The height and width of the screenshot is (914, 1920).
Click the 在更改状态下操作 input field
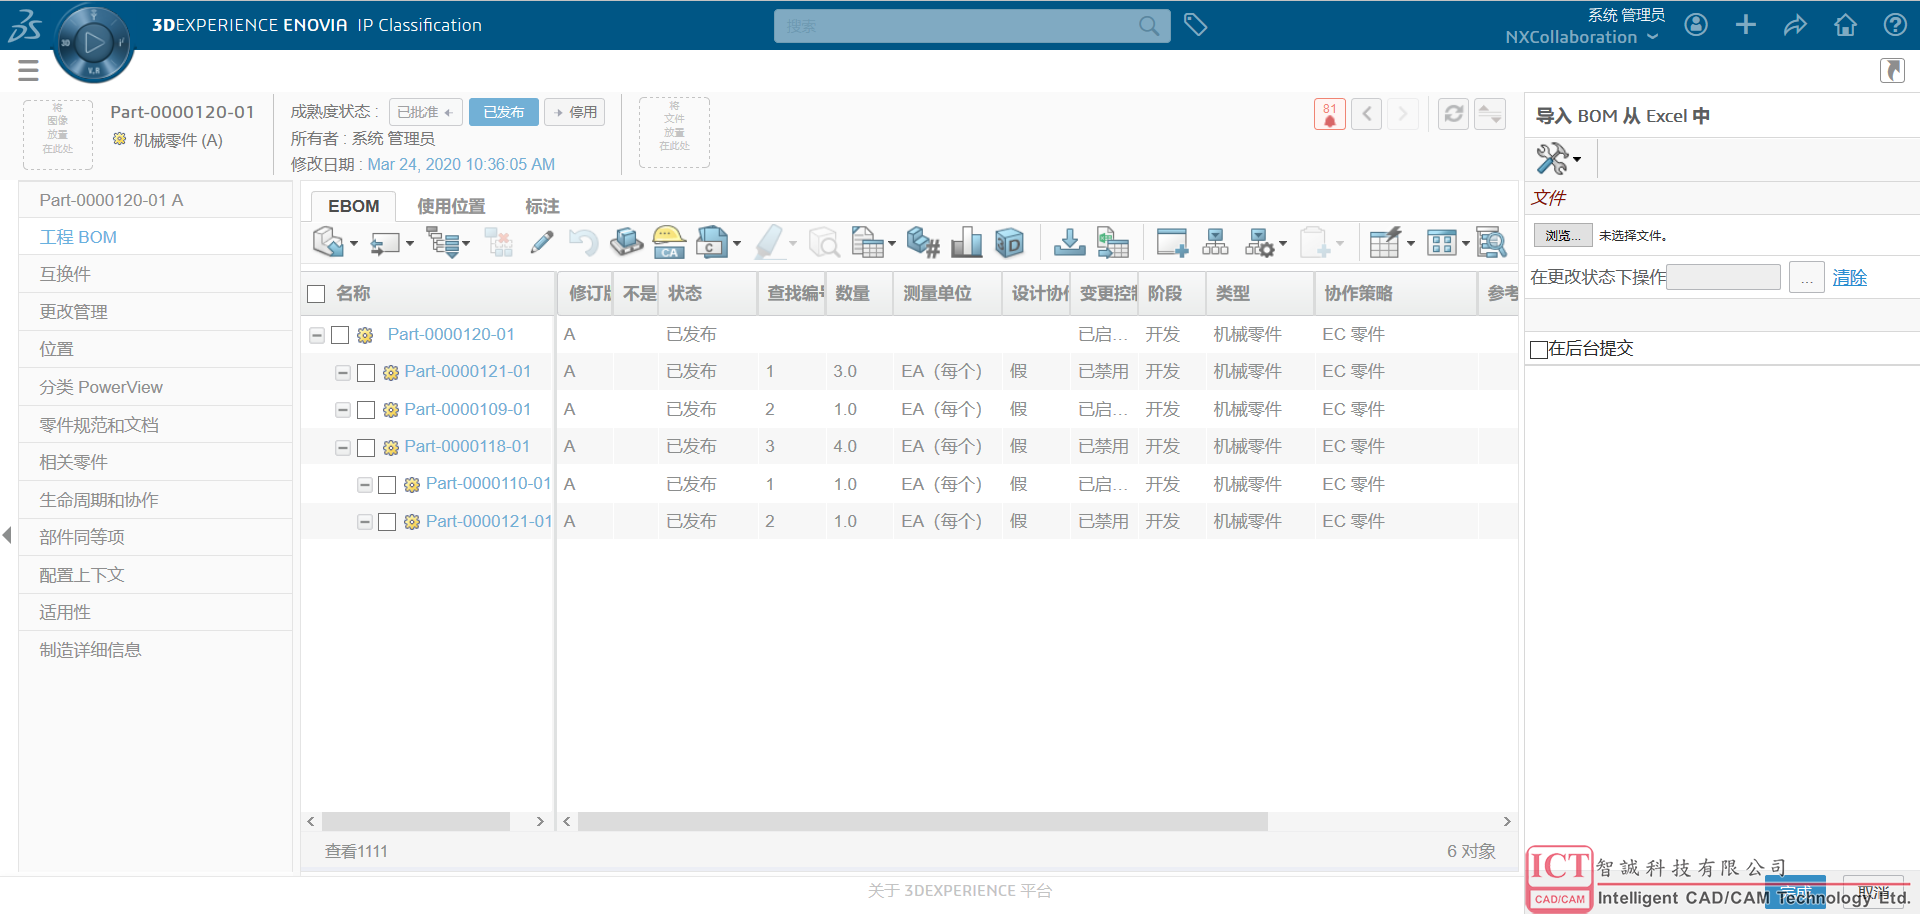click(1724, 277)
